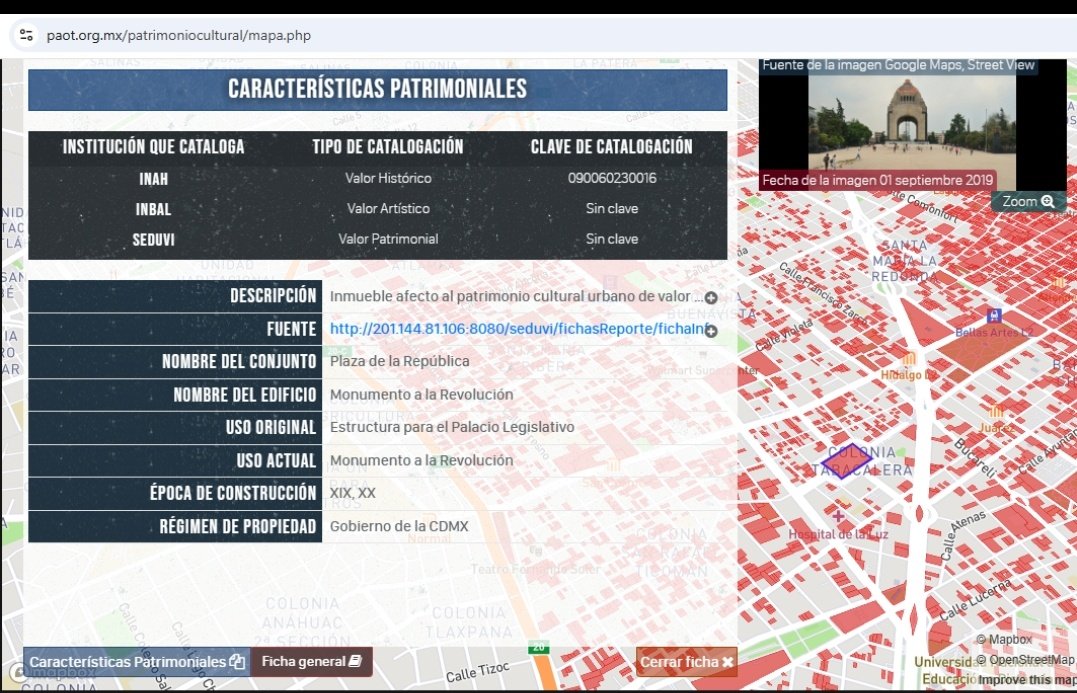Click Sin clave in the INBAL row
The image size is (1077, 693).
pos(611,208)
